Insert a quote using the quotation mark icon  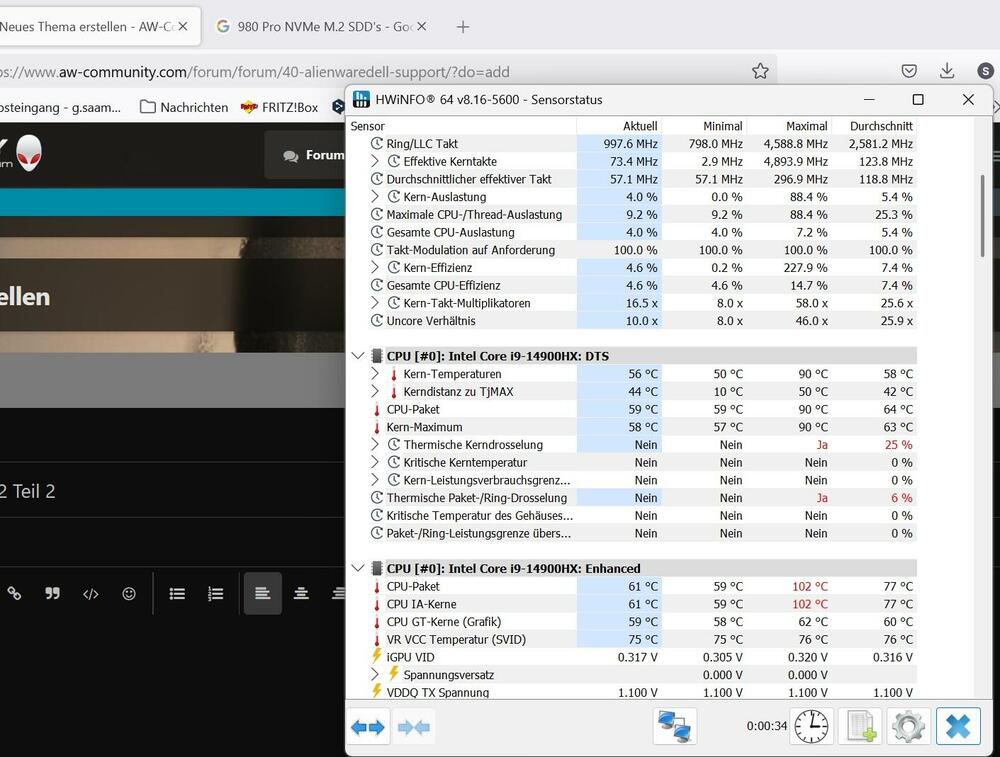[x=53, y=594]
